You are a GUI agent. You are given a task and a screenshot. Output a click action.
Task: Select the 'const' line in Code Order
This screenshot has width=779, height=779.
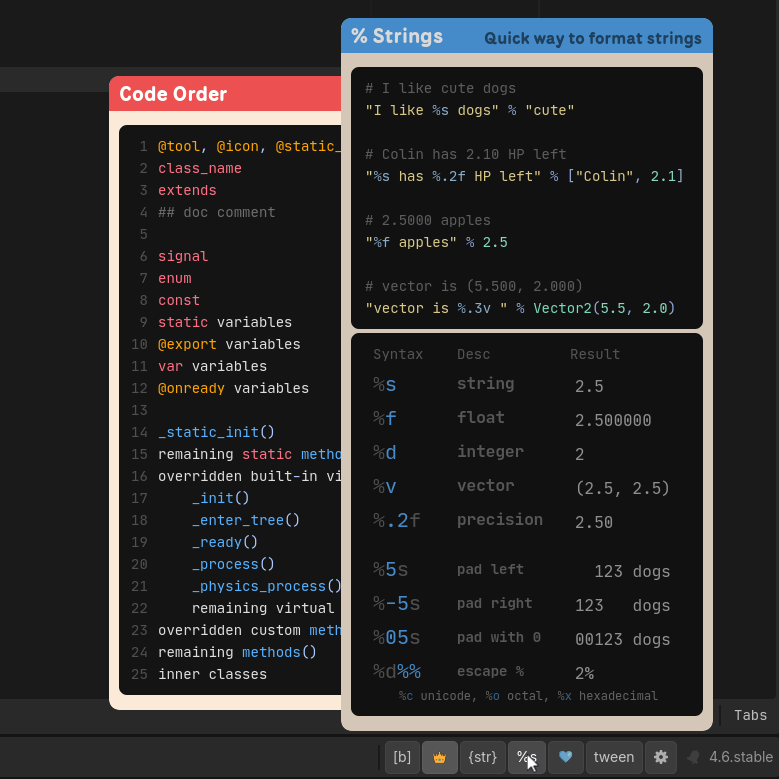pos(179,300)
